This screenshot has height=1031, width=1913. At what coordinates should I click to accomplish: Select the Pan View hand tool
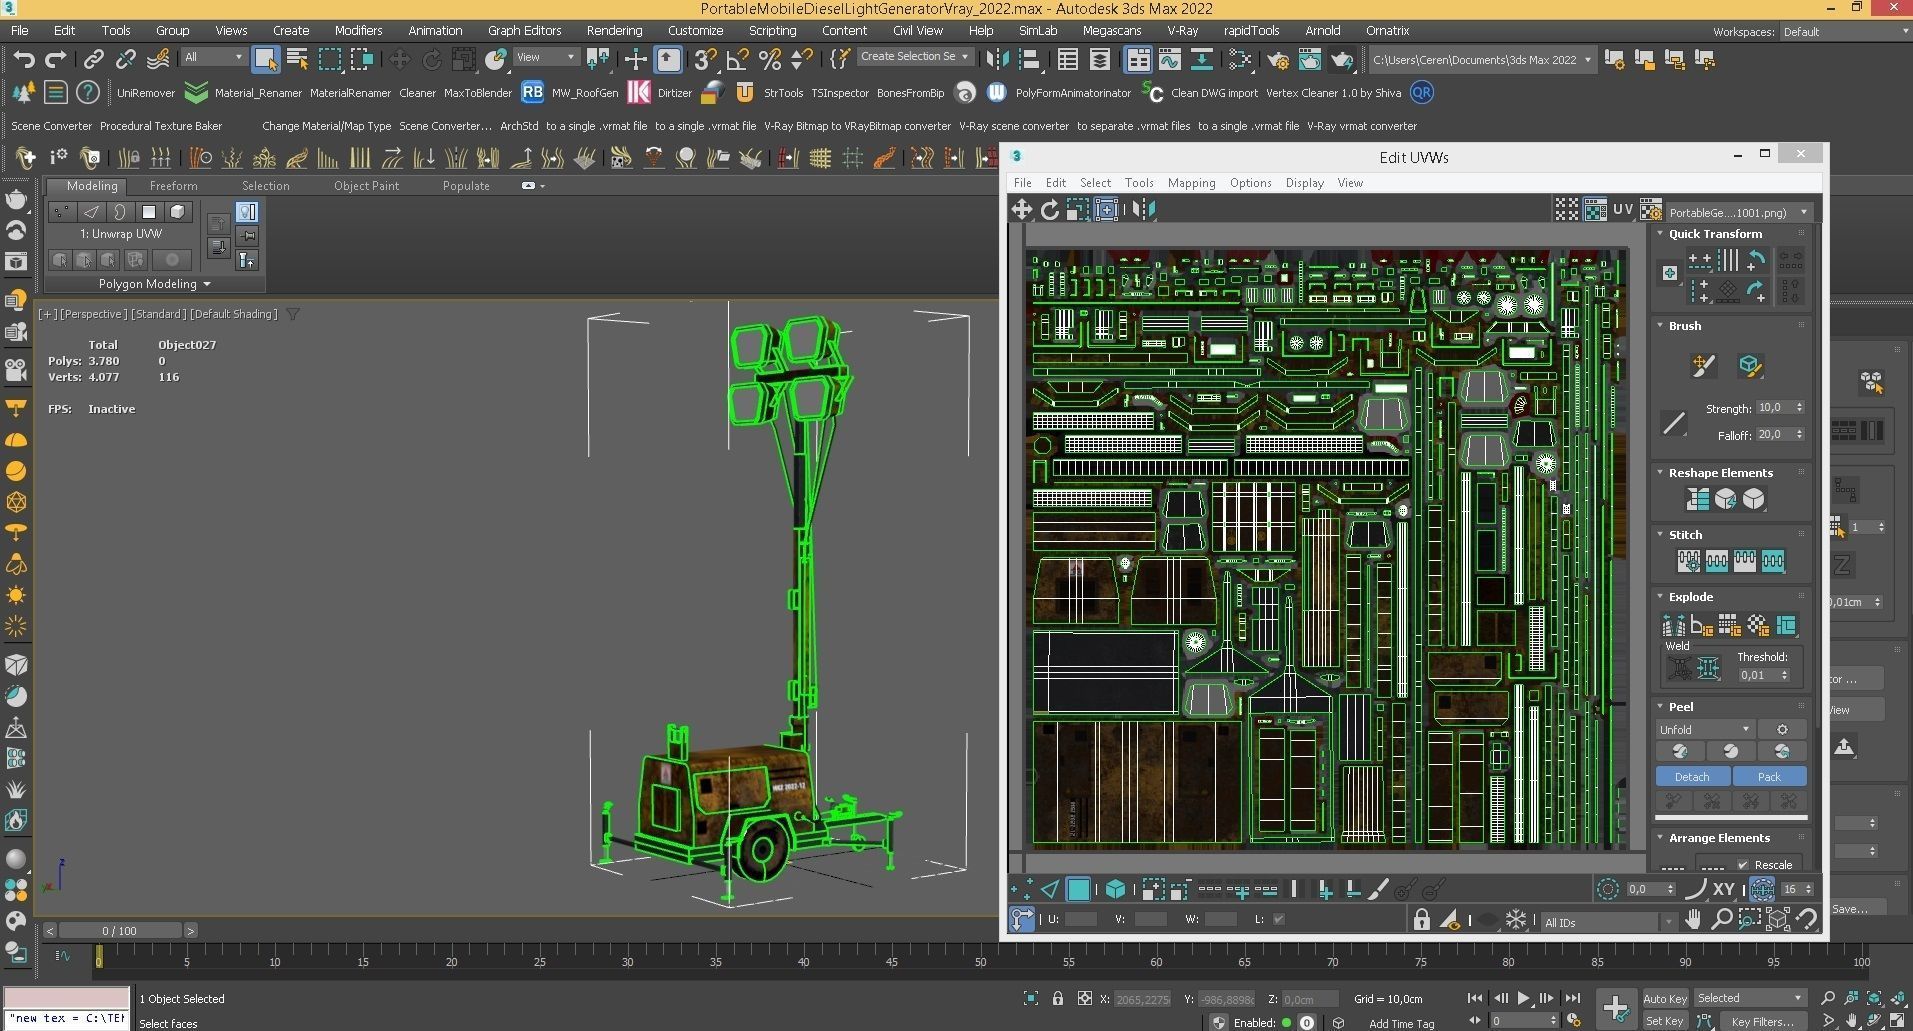click(1692, 919)
